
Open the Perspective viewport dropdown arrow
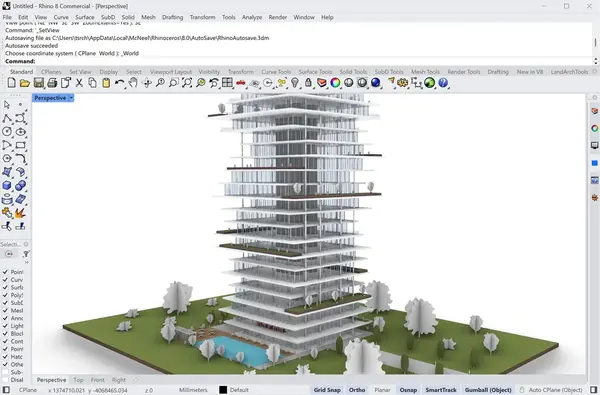click(x=71, y=98)
